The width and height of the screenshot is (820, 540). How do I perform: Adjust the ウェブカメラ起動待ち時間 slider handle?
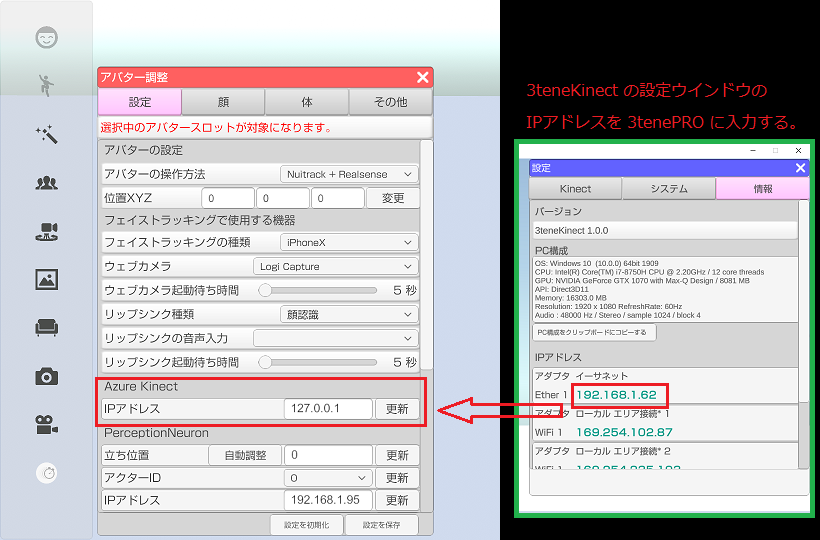265,290
